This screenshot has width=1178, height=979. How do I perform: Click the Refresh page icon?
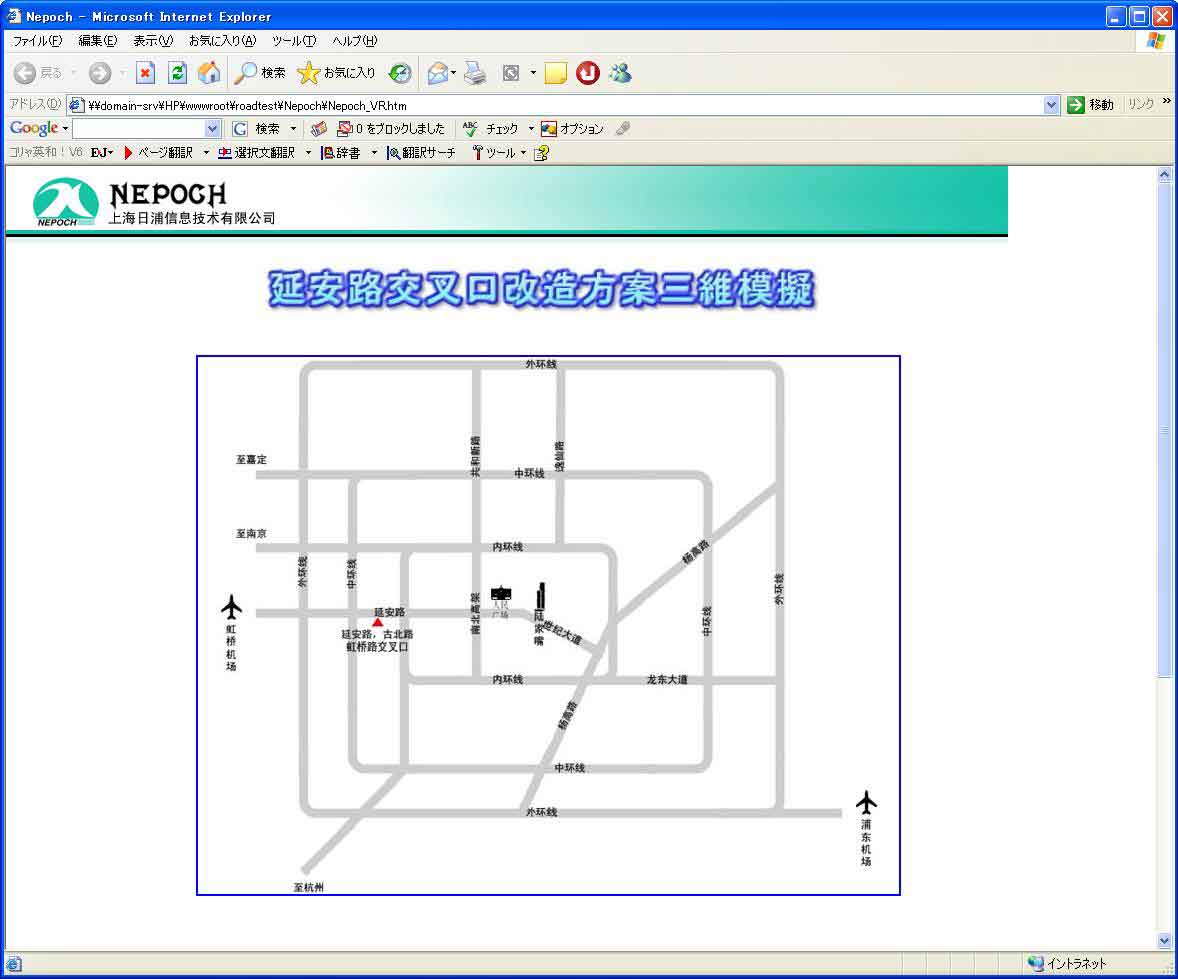point(177,73)
